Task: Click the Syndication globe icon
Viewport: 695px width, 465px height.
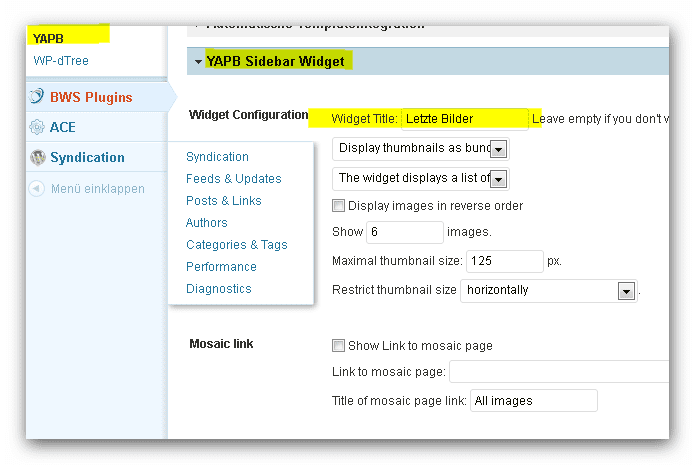Action: [38, 157]
